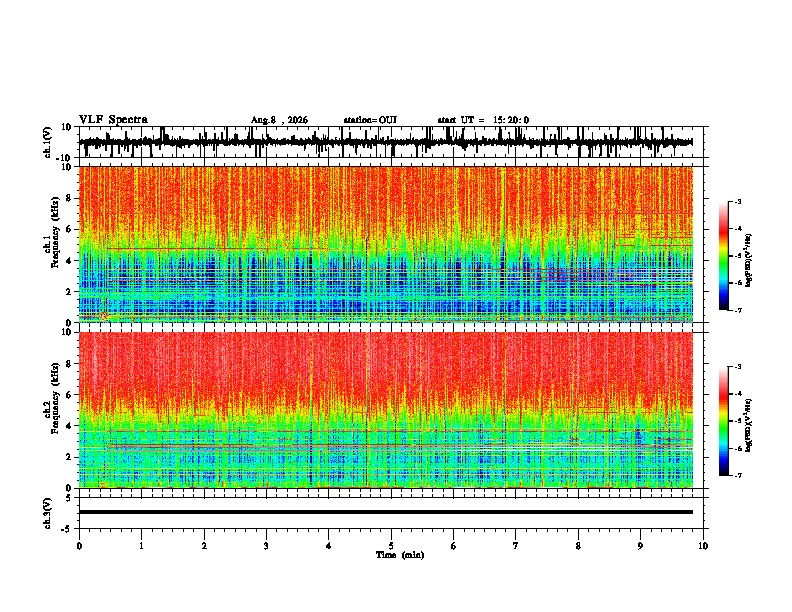792x612 pixels.
Task: Click the ch.3(V) axis label
Action: point(49,514)
